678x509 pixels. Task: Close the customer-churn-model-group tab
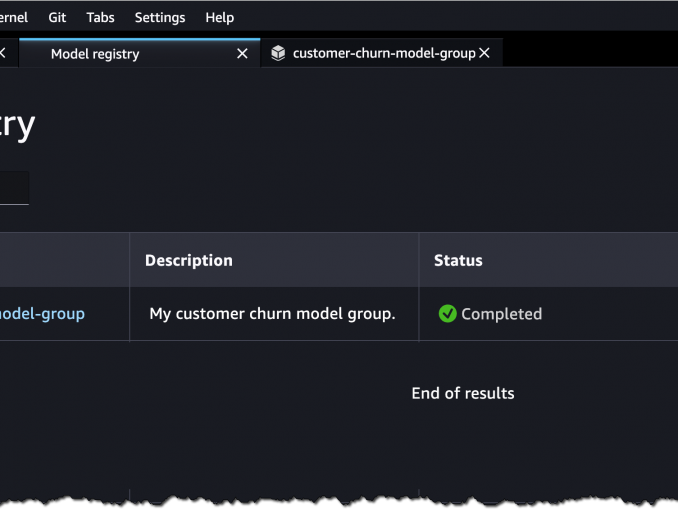[485, 54]
